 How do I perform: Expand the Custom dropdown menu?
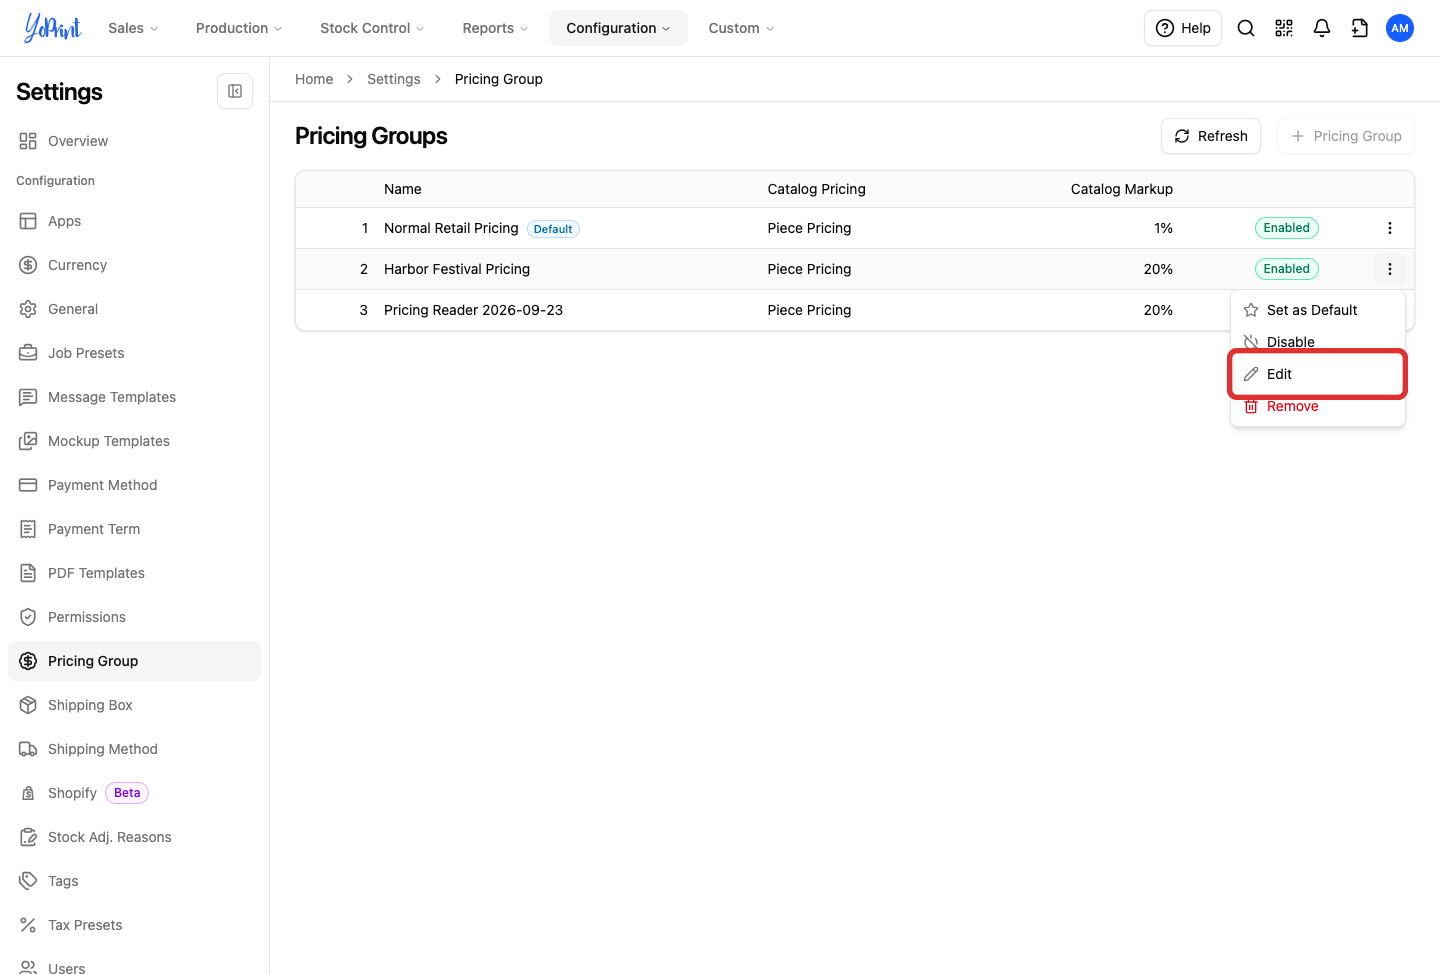[741, 28]
